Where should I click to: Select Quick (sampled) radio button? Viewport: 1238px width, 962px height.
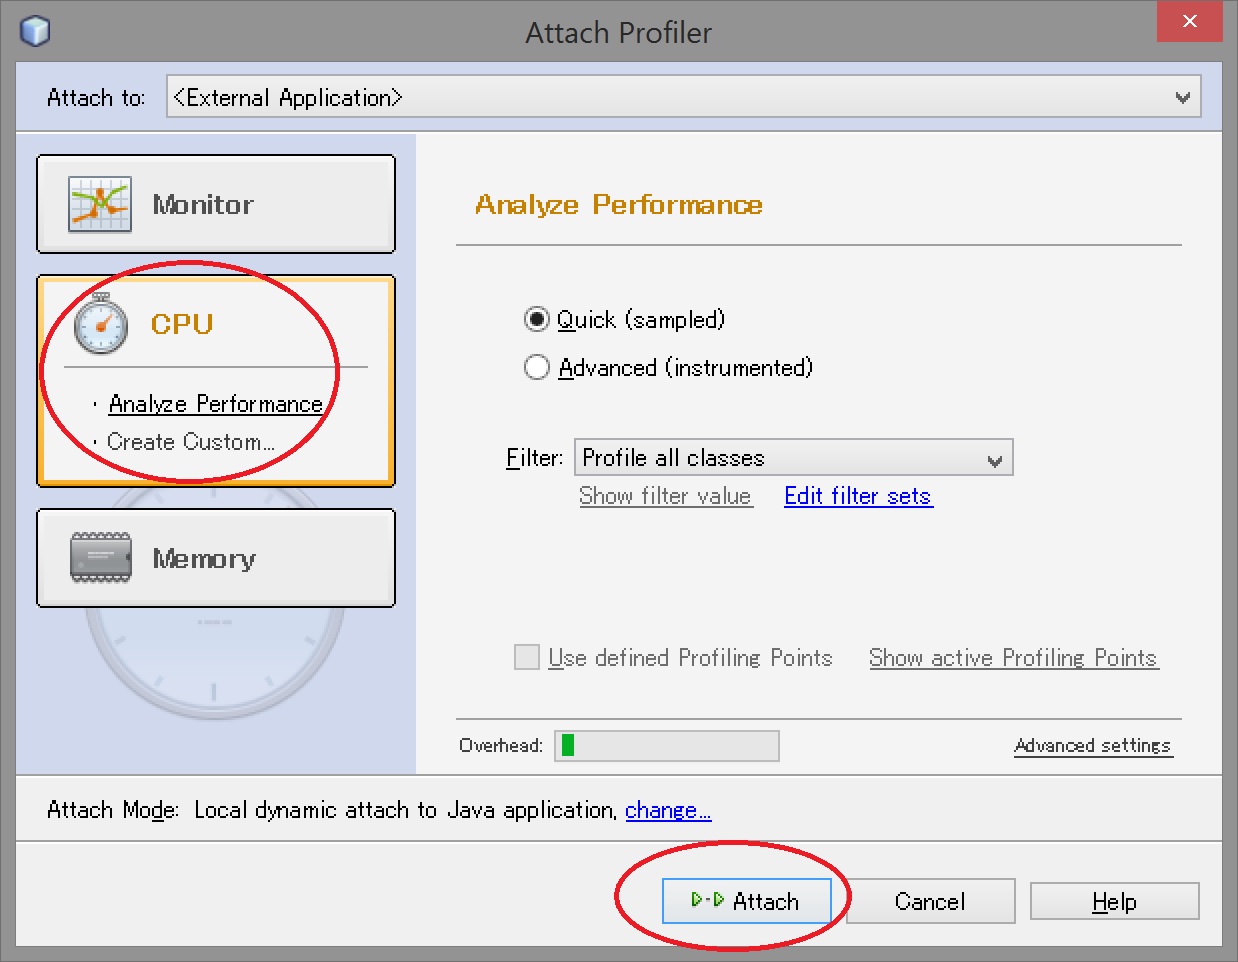(x=537, y=320)
